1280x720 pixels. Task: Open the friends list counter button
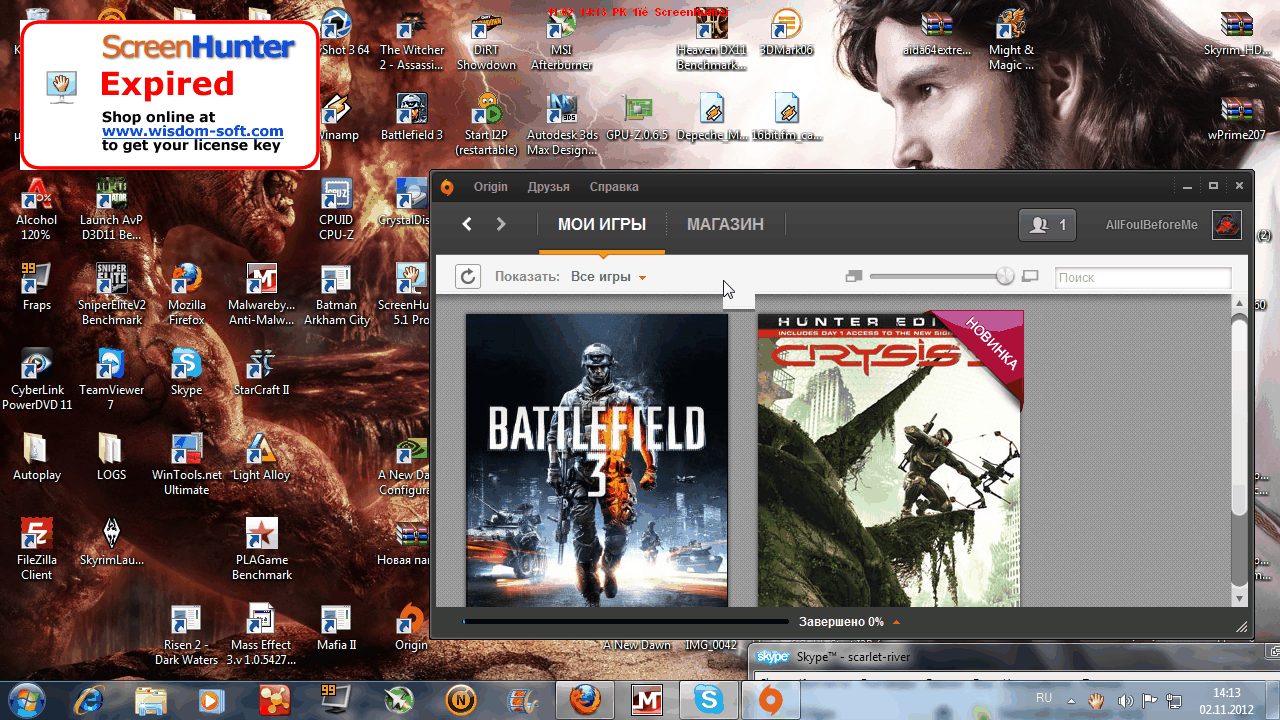[x=1047, y=225]
